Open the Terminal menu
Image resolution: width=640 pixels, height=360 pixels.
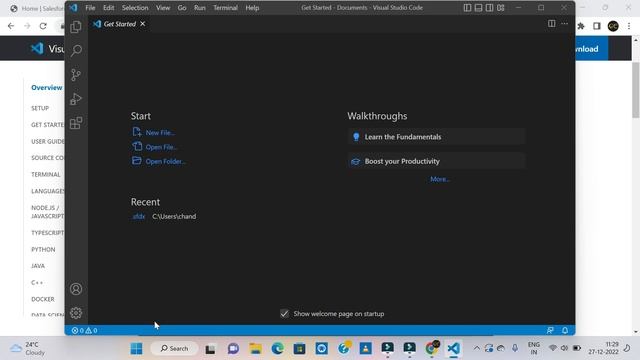tap(225, 8)
